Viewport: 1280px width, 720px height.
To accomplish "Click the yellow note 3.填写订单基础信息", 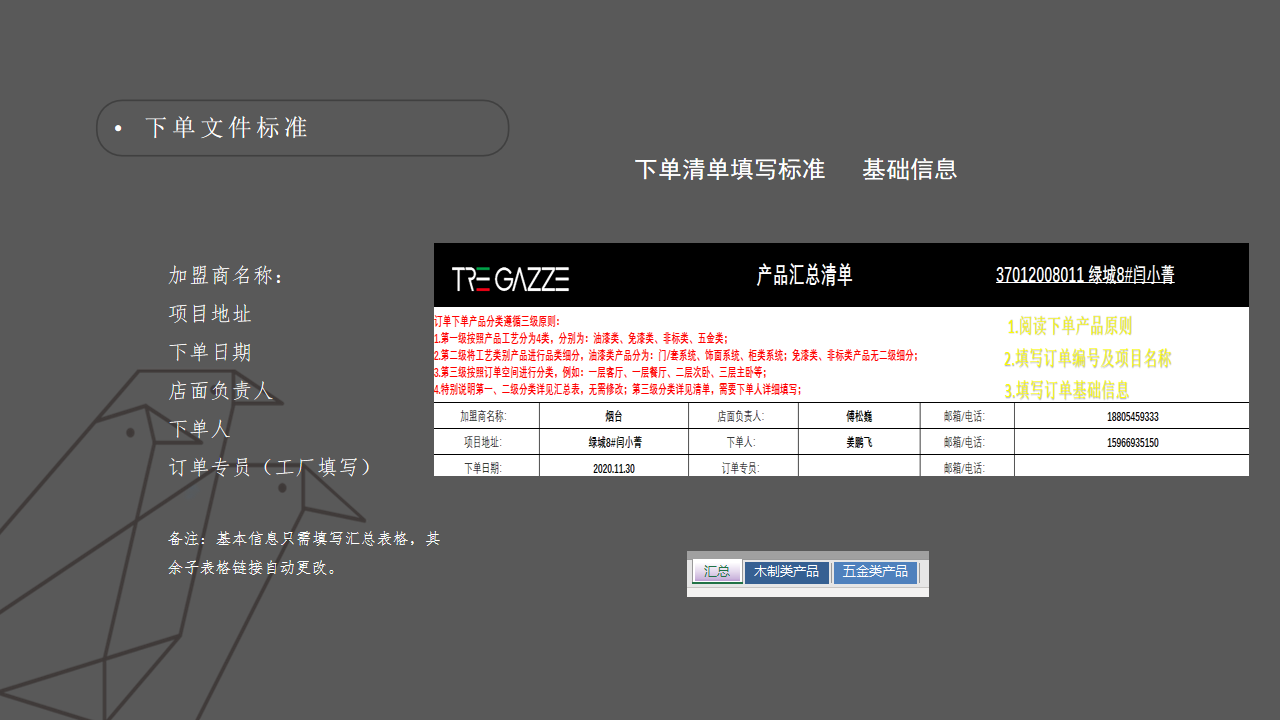I will [1067, 391].
